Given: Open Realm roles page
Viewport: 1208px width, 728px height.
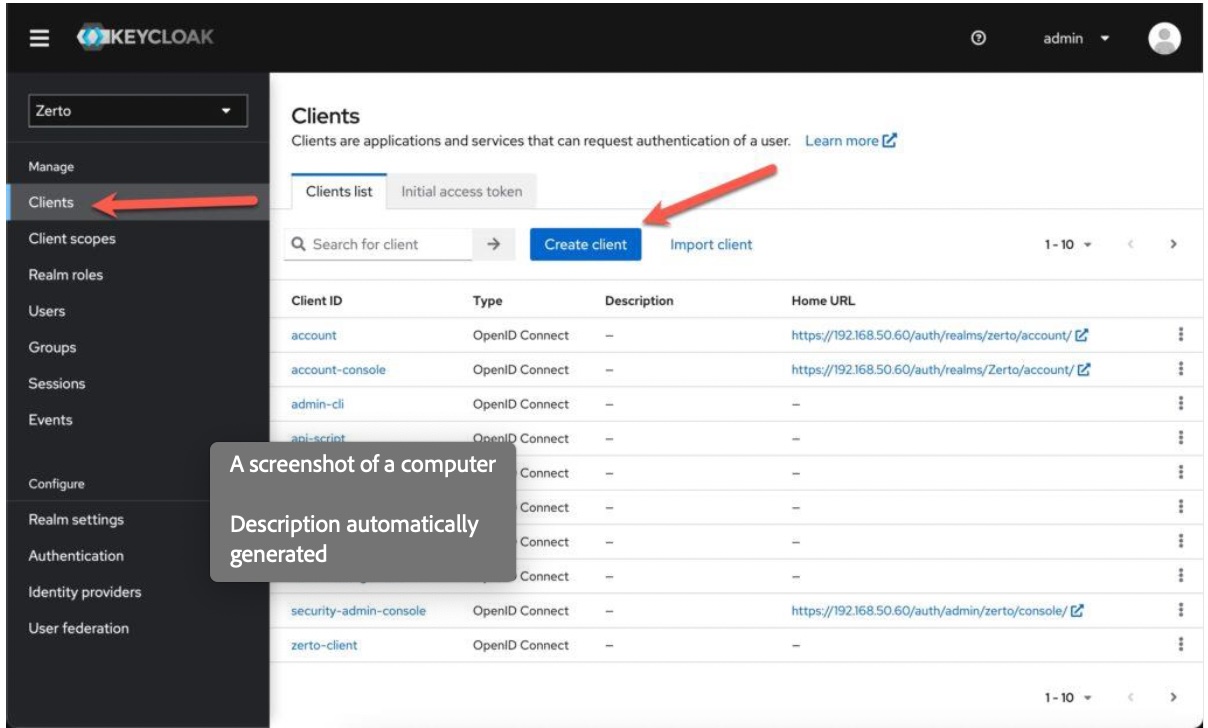Looking at the screenshot, I should click(66, 275).
